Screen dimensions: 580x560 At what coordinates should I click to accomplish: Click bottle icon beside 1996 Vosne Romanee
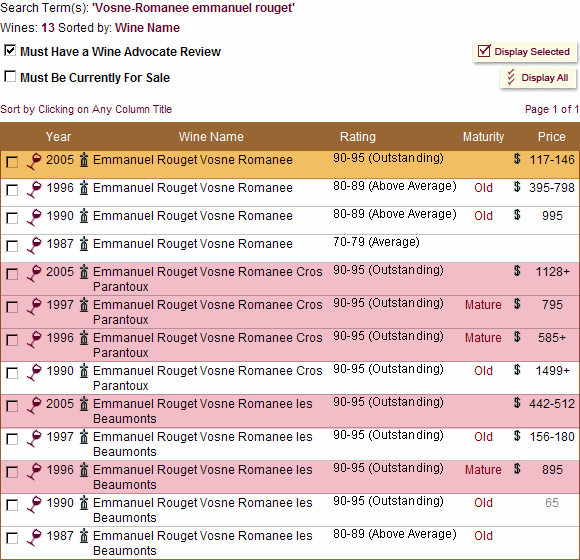point(84,188)
